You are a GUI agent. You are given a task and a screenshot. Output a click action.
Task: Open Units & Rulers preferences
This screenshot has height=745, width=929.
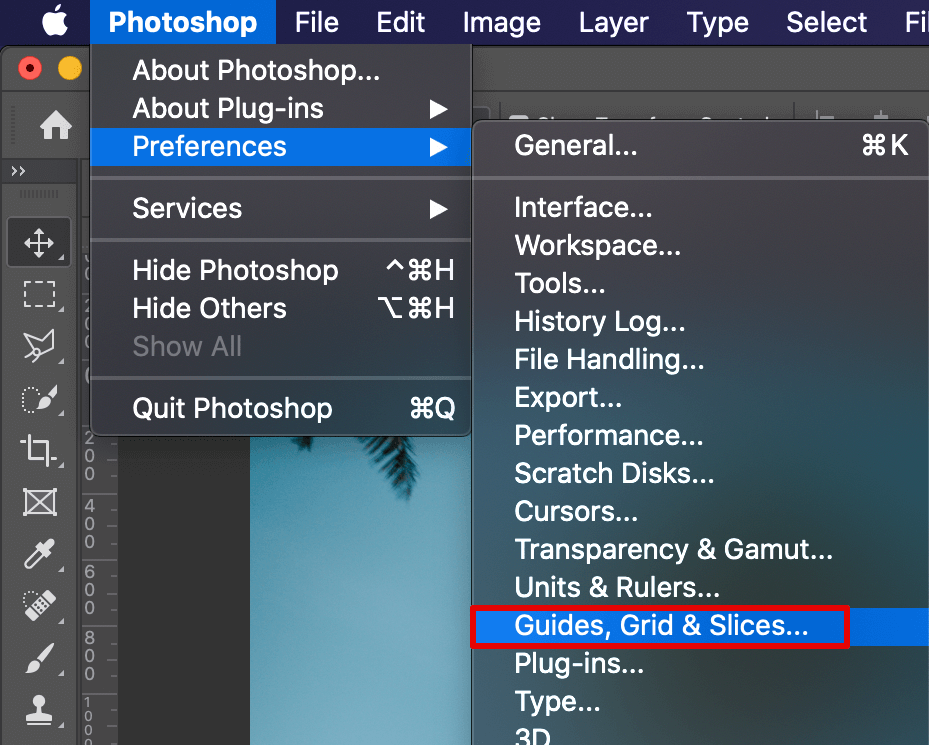click(616, 588)
